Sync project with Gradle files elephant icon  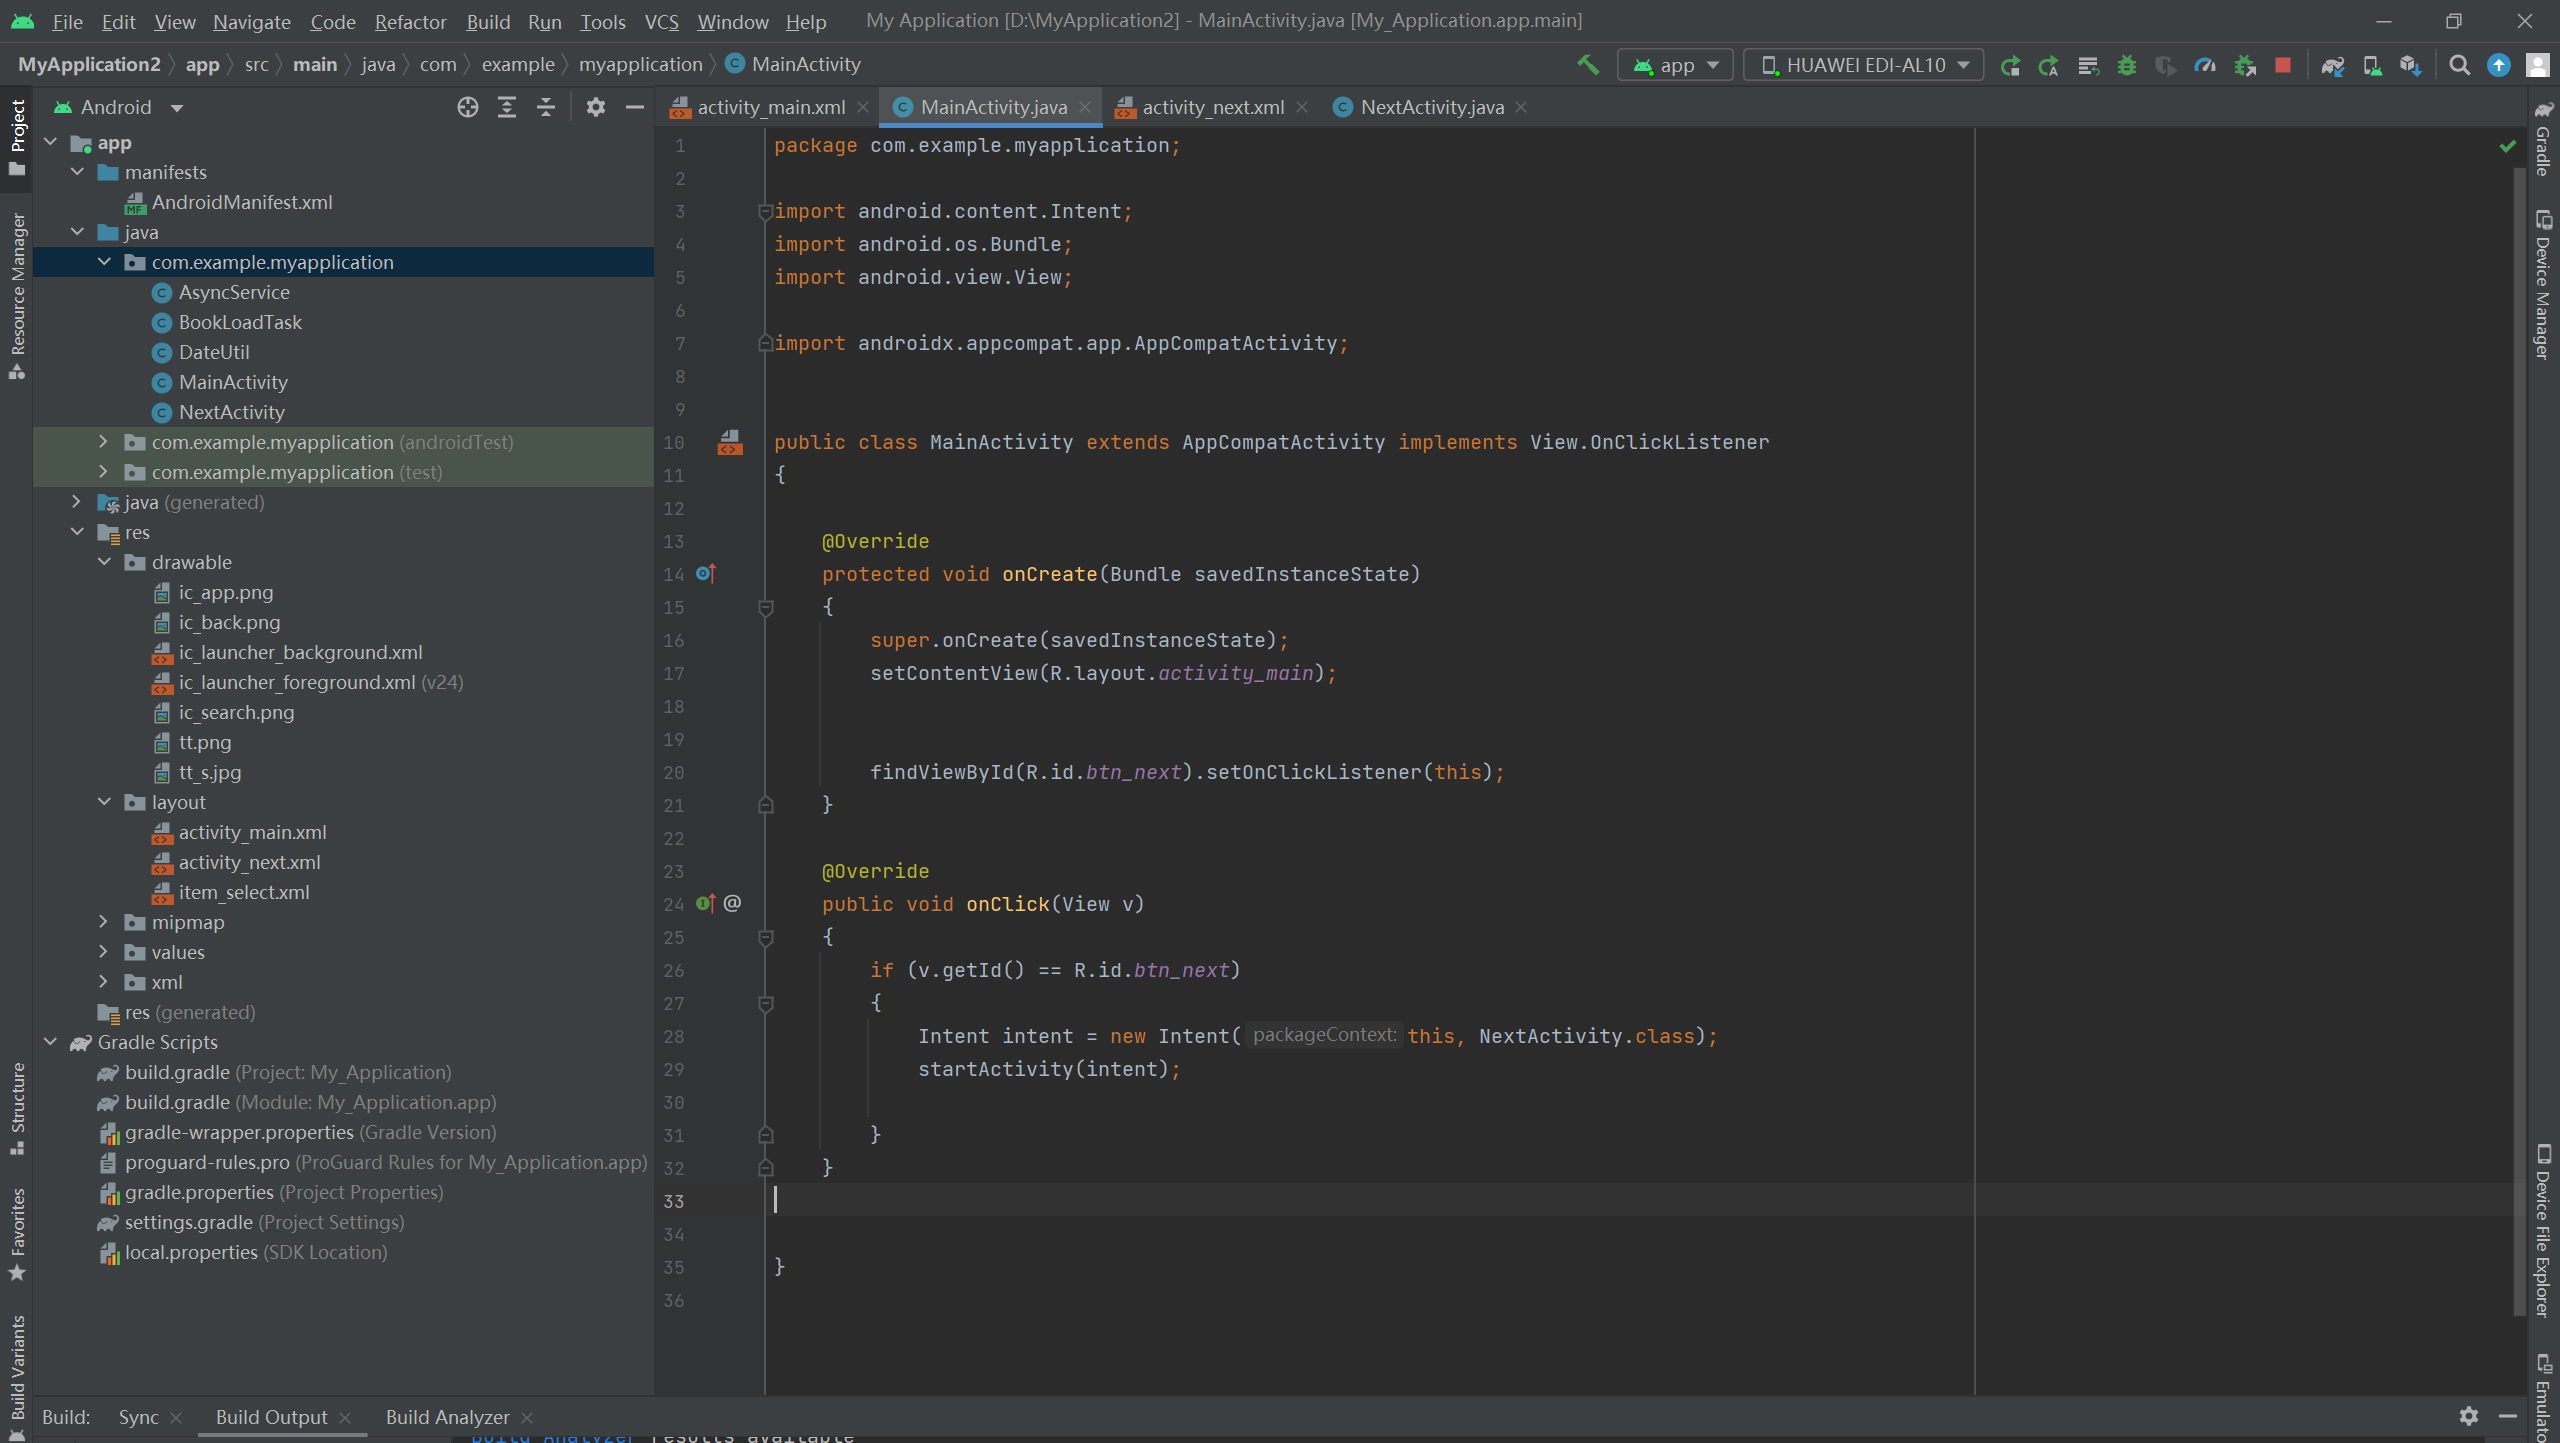click(x=2333, y=65)
